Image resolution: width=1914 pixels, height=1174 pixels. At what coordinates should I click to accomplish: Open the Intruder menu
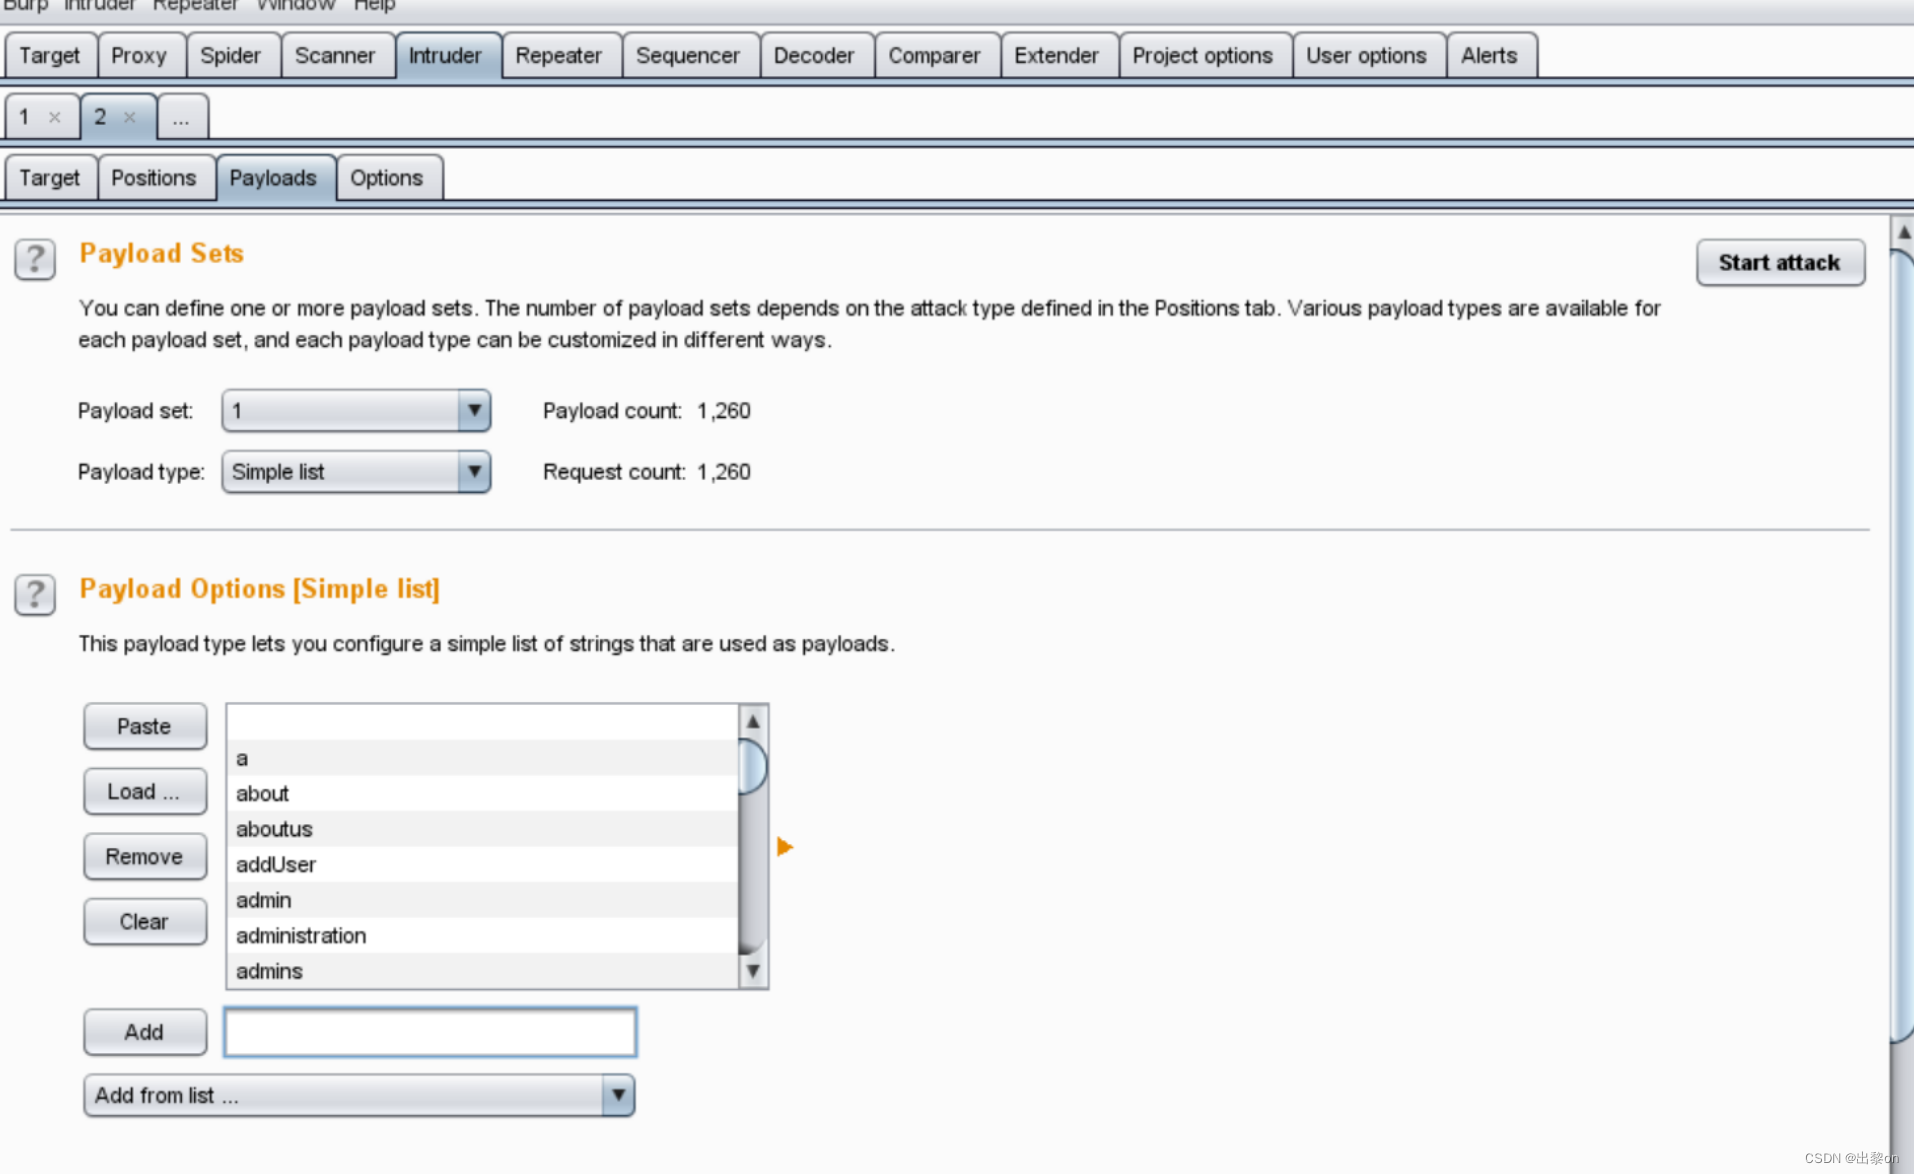point(99,6)
